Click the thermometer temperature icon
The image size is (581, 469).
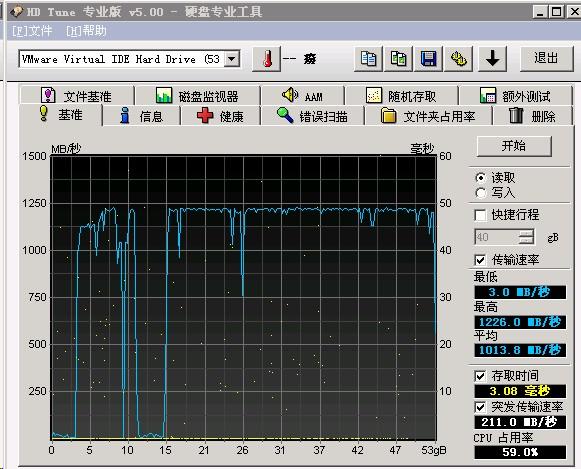point(266,59)
